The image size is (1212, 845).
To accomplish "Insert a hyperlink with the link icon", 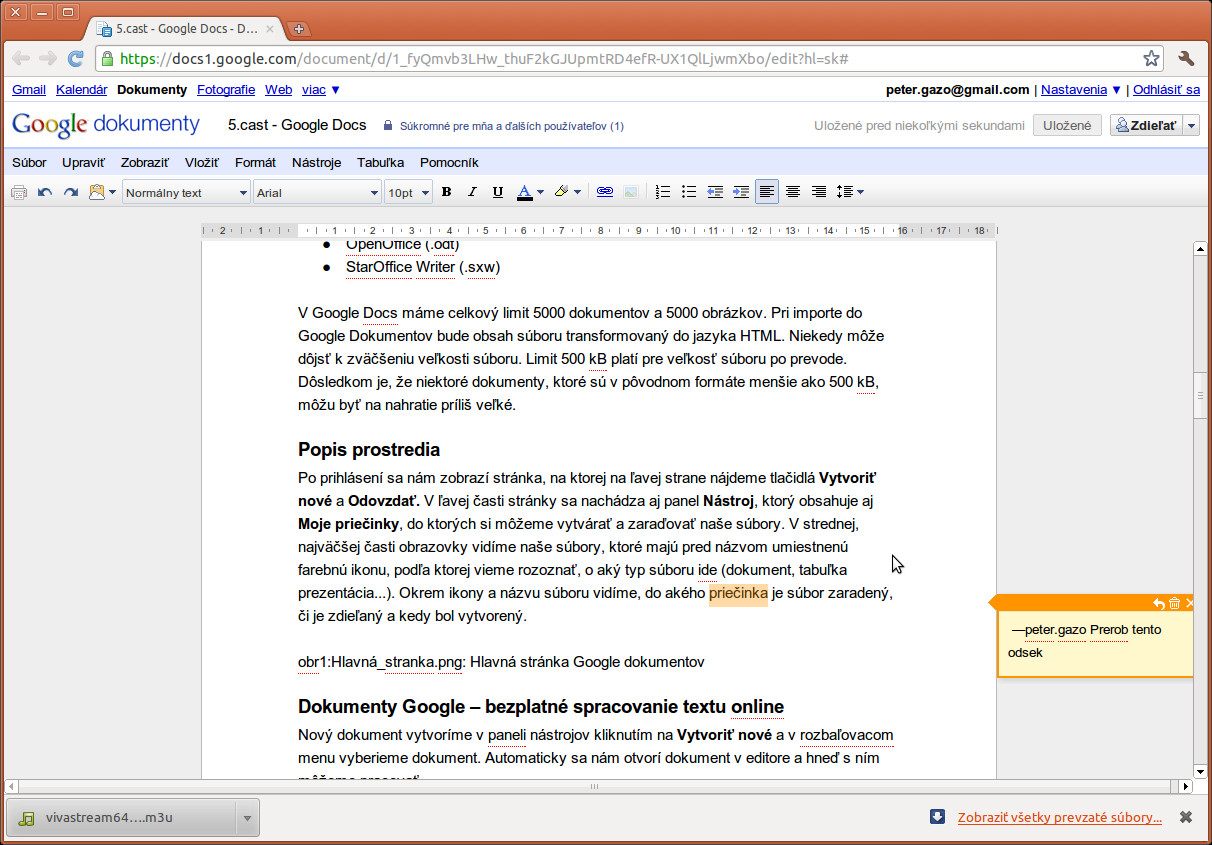I will [x=605, y=192].
